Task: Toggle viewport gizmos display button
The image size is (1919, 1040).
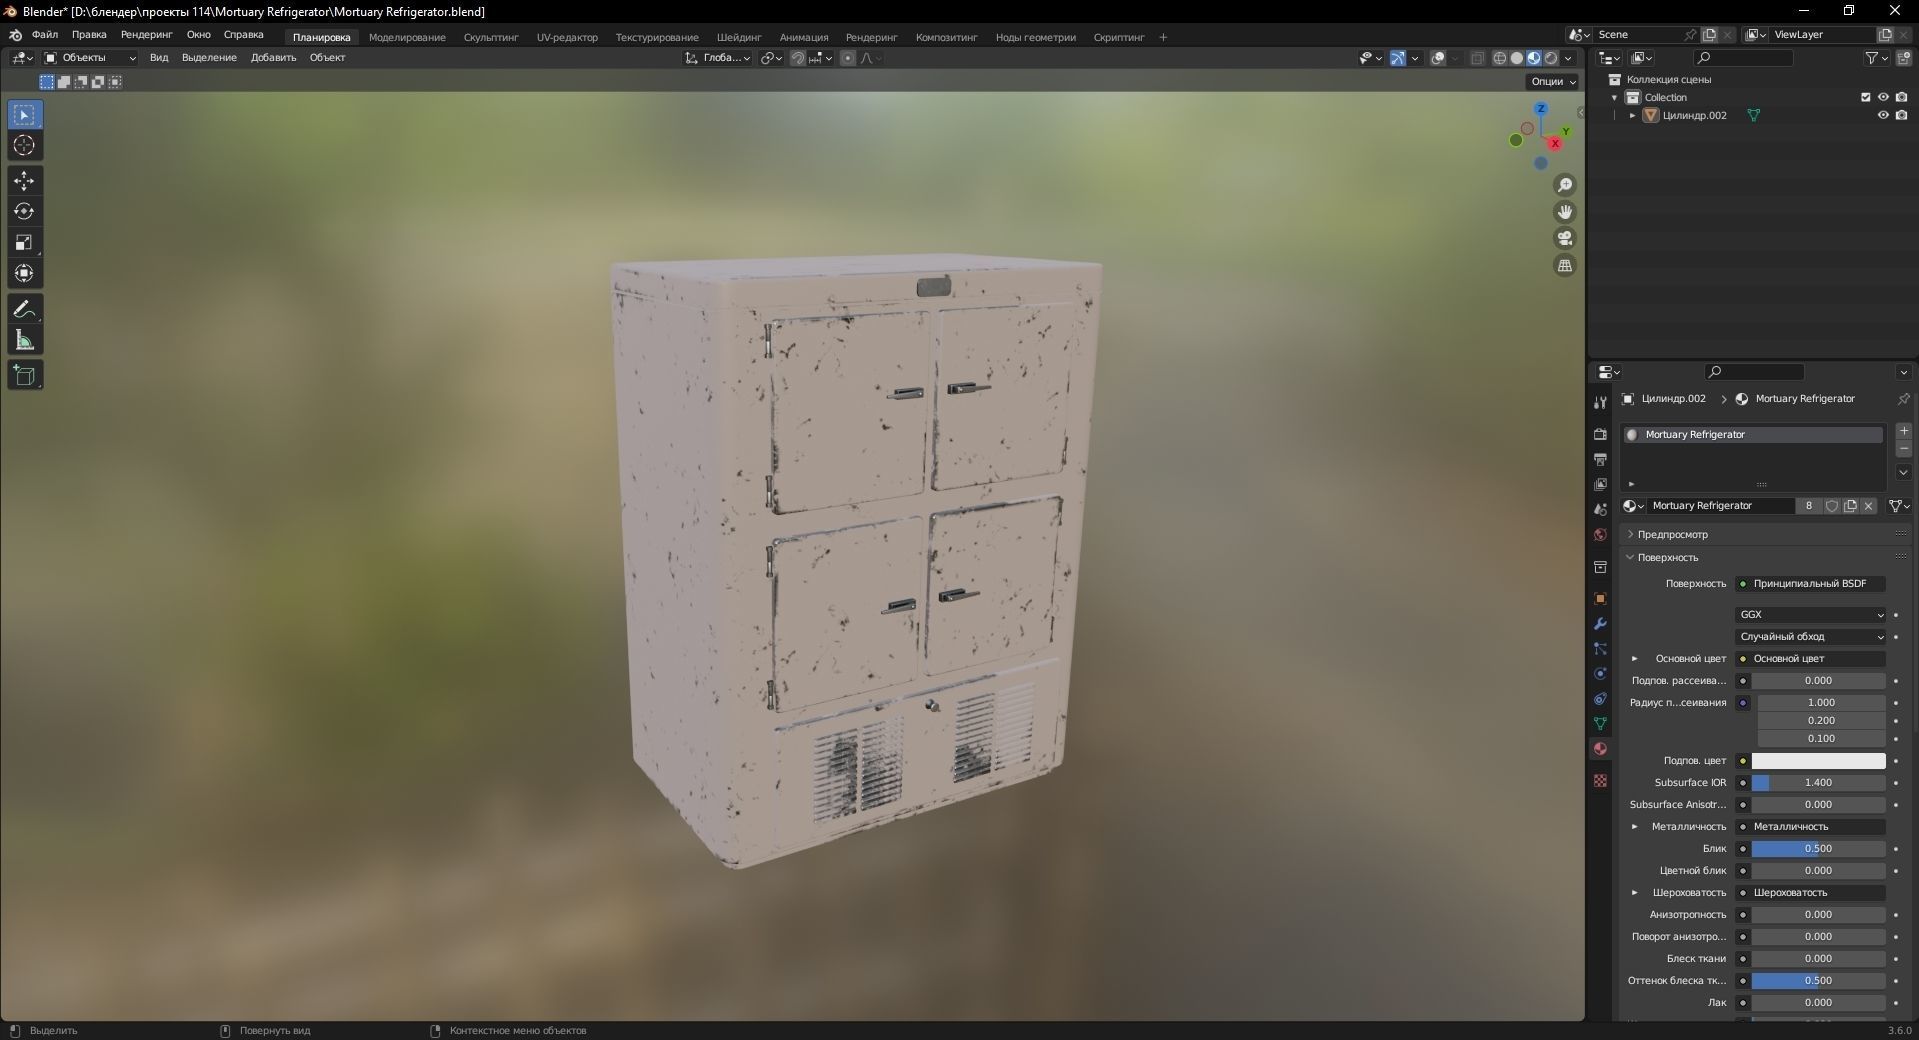Action: click(x=1398, y=58)
